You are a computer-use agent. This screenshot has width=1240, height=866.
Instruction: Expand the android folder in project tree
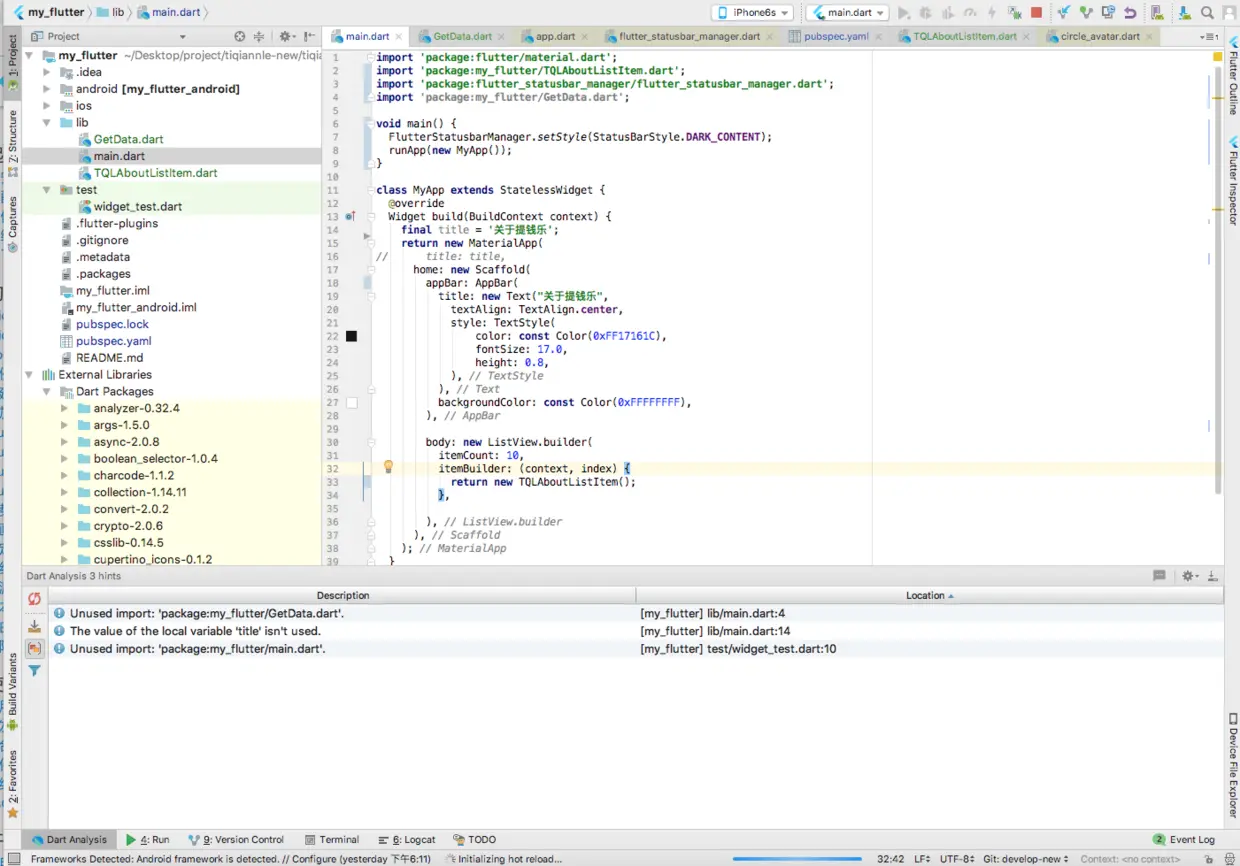coord(47,89)
